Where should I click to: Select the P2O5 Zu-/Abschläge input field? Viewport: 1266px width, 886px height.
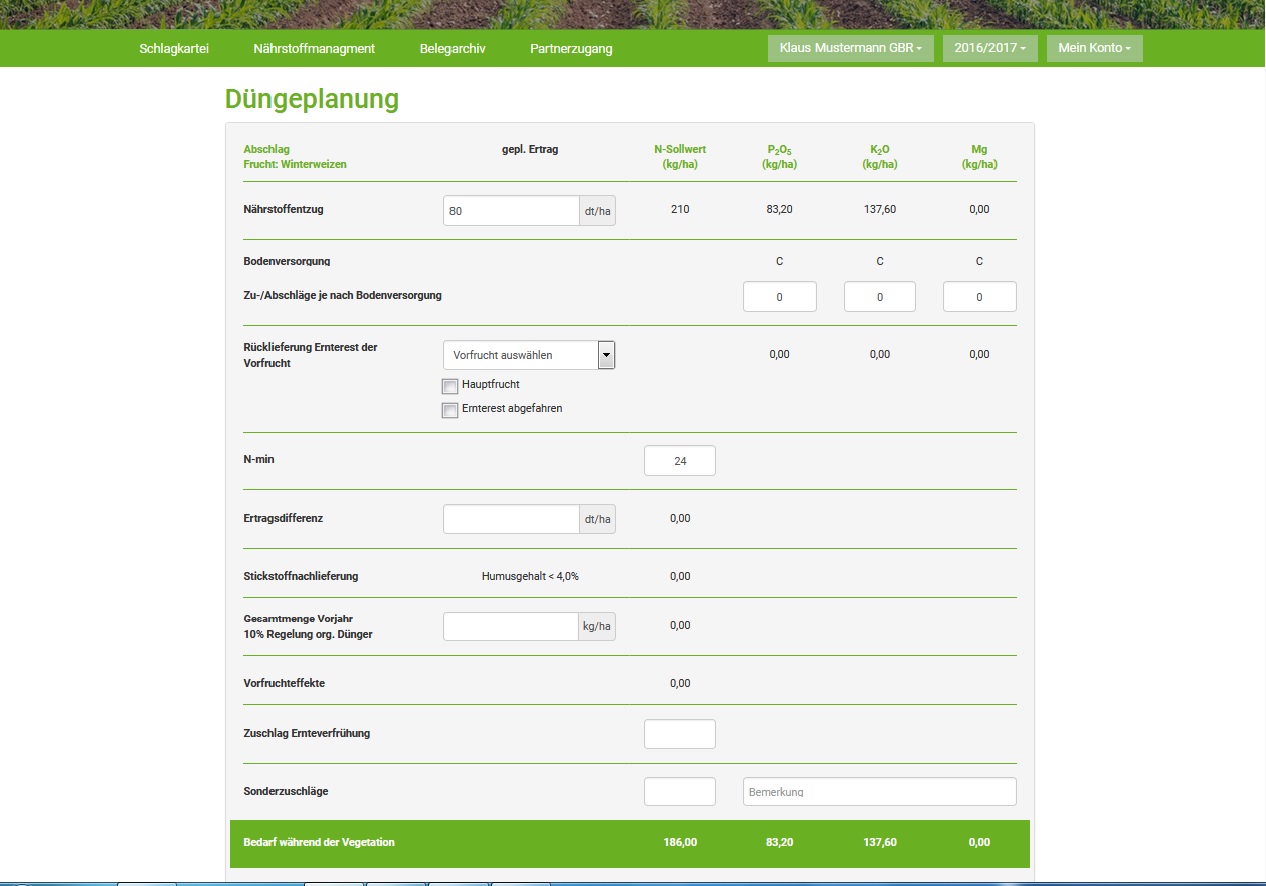tap(780, 297)
